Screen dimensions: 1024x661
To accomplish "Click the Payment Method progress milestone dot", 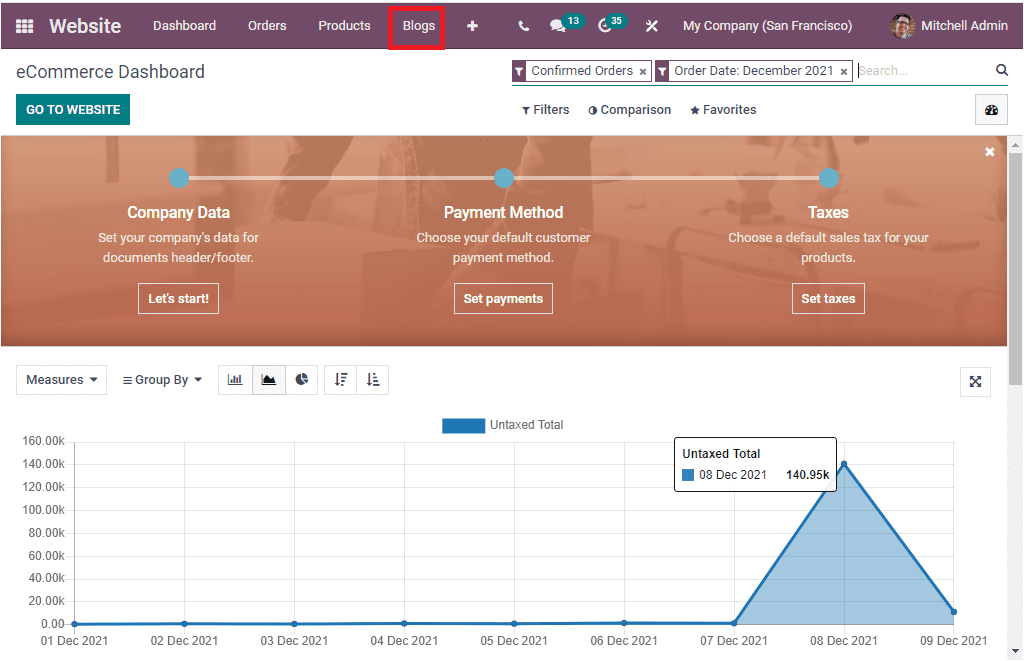I will (504, 178).
